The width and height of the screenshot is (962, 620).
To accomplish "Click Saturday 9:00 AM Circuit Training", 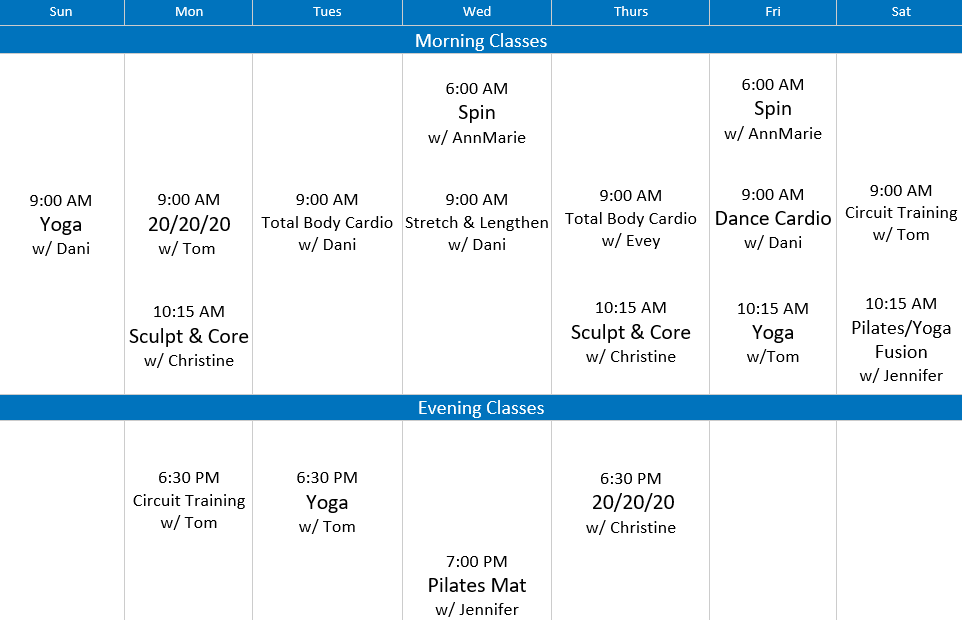I will click(900, 212).
